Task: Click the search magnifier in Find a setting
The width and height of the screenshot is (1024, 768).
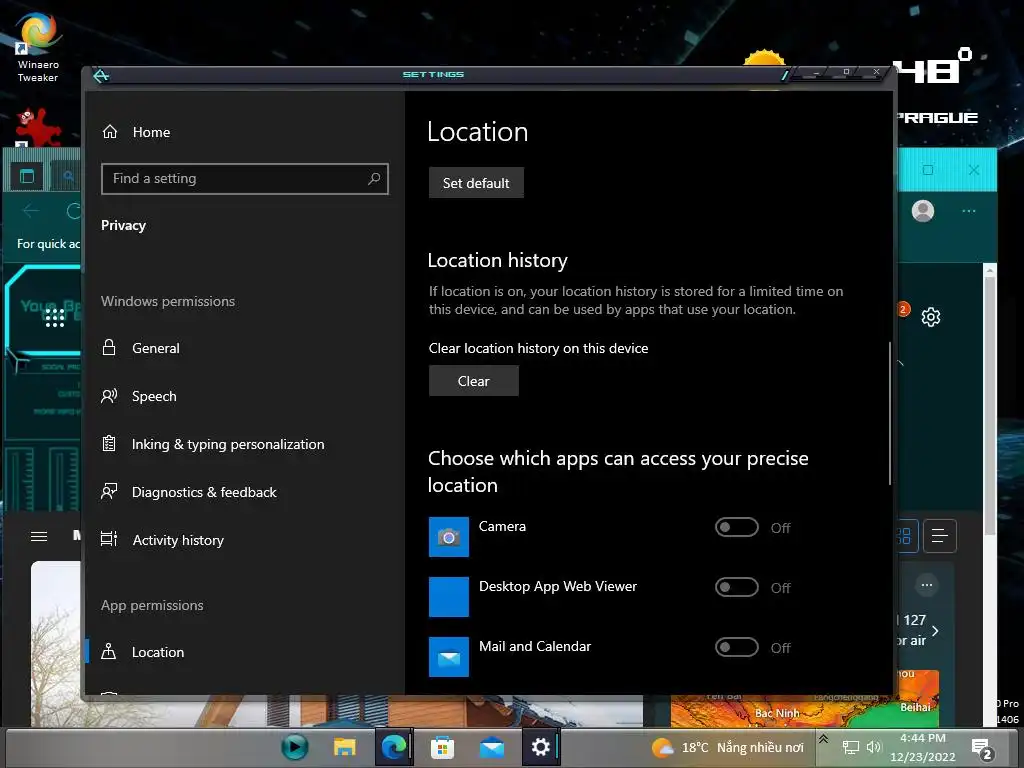Action: (x=374, y=178)
